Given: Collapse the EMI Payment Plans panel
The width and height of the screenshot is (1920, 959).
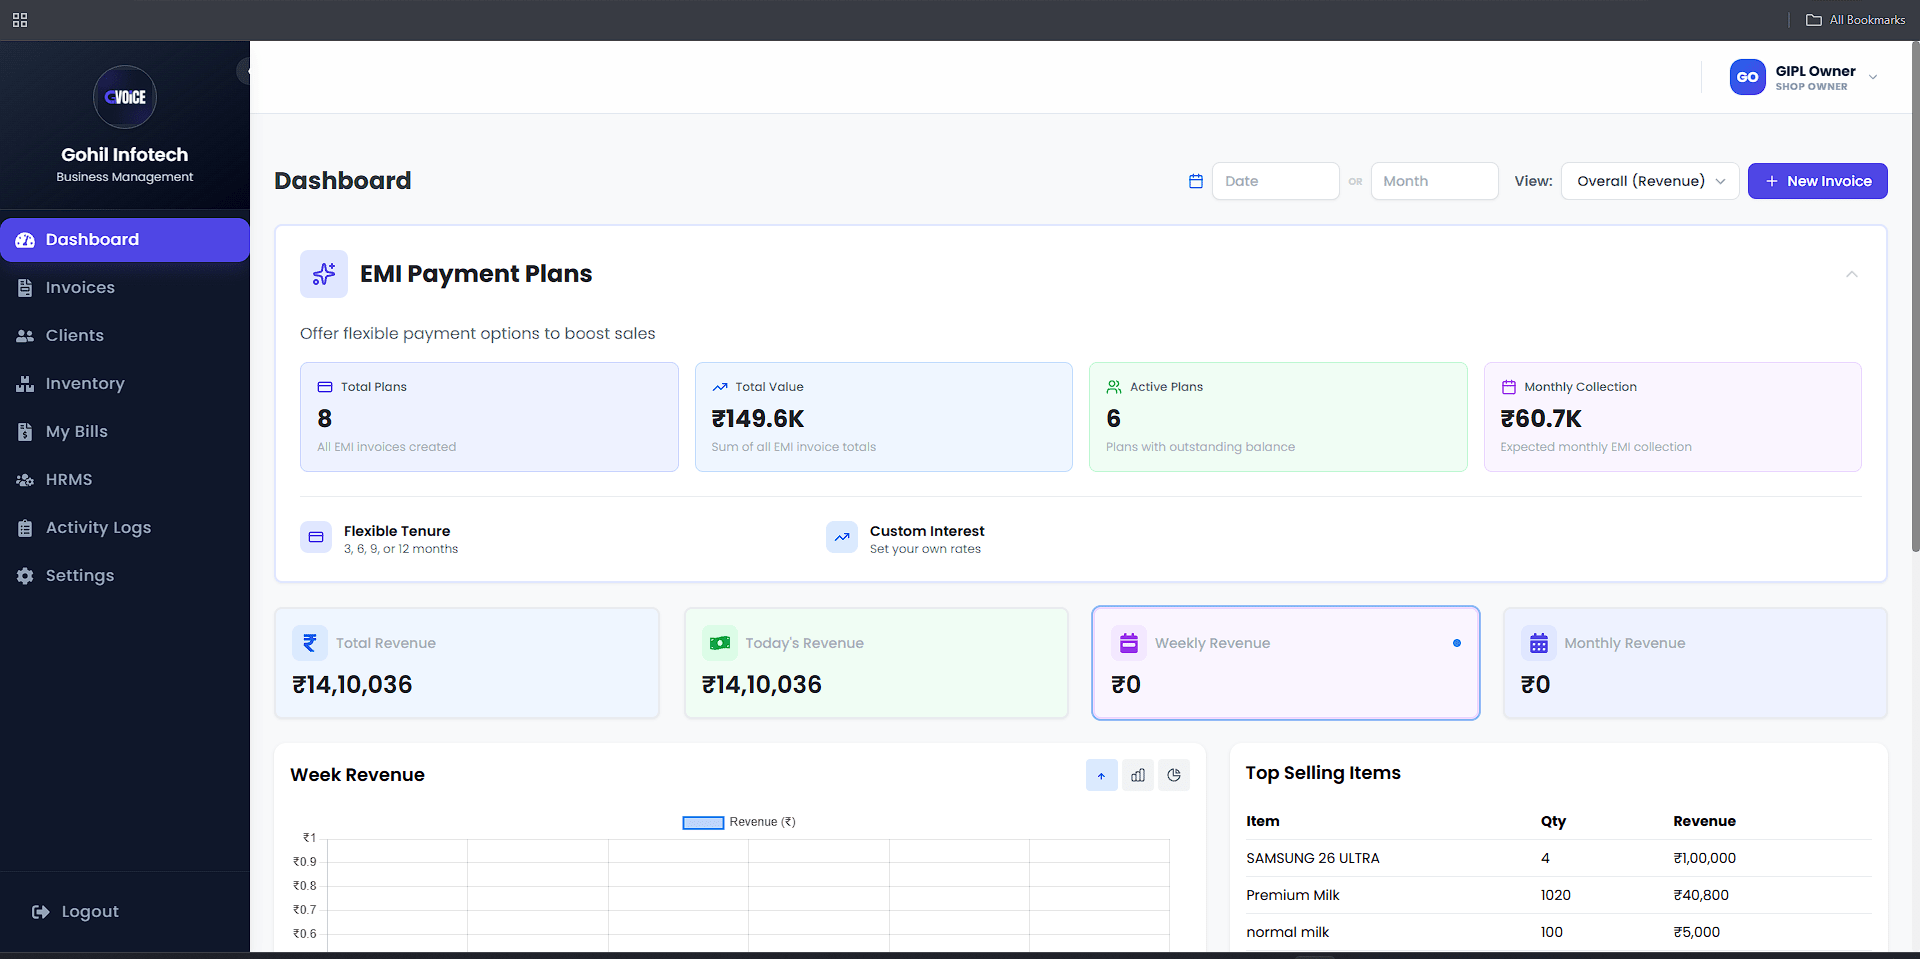Looking at the screenshot, I should tap(1852, 274).
